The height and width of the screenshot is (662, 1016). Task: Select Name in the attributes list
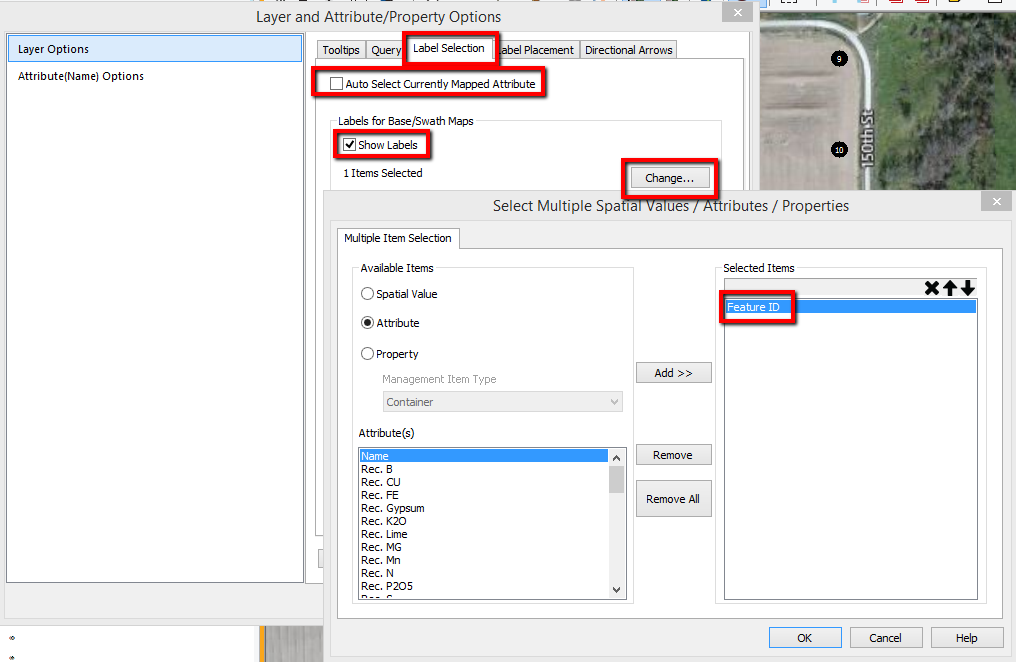(x=483, y=456)
